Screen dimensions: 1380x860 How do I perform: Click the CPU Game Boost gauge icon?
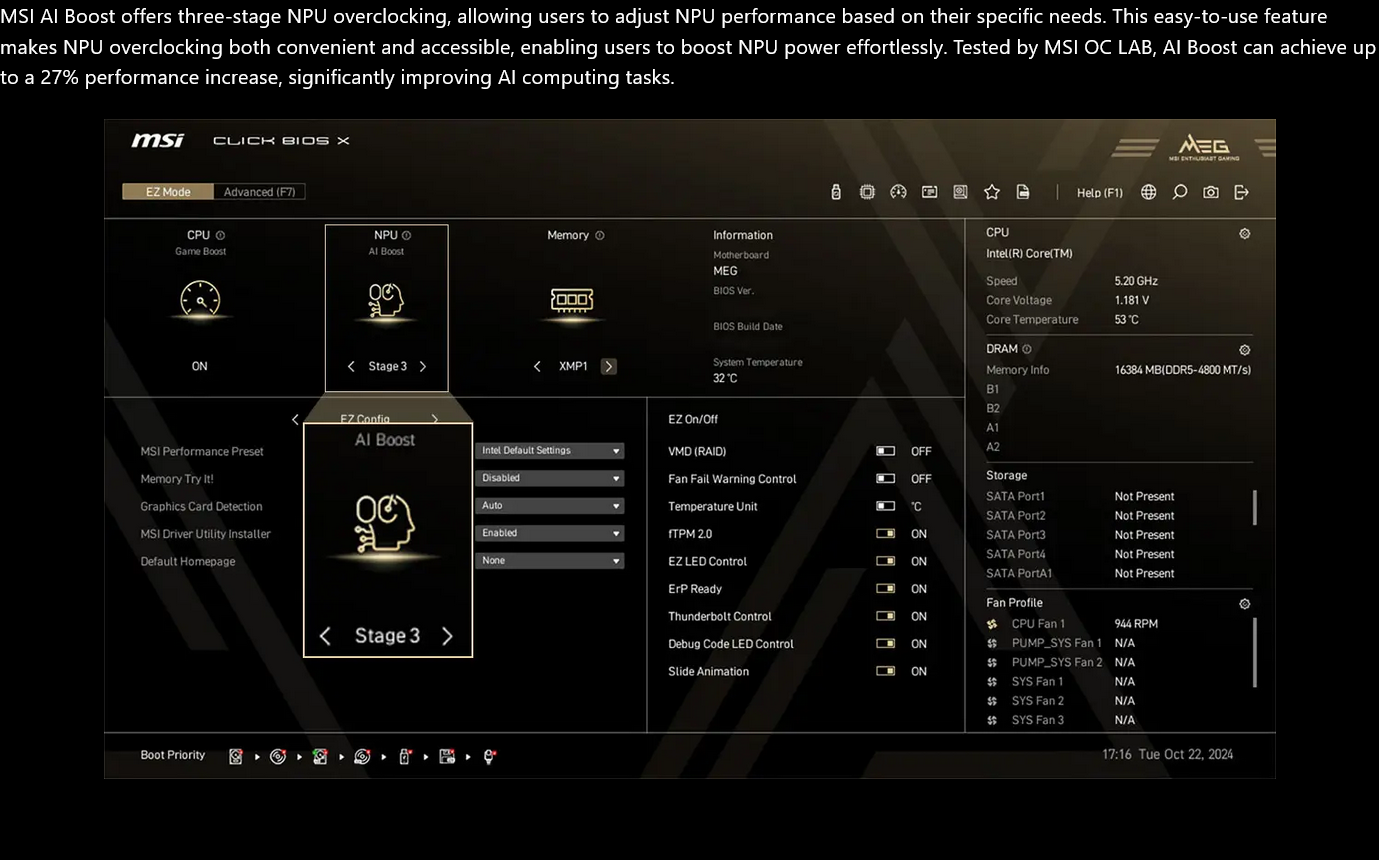point(200,299)
